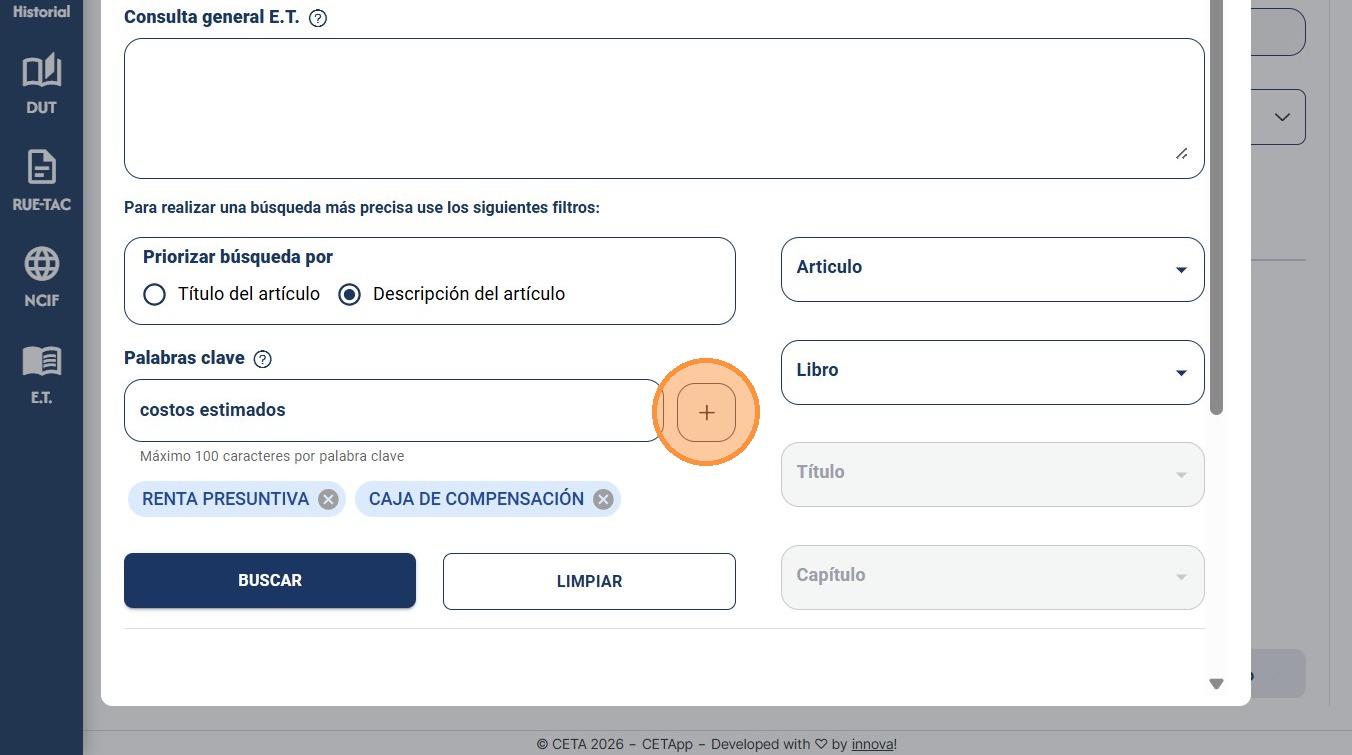Click the BUSCAR button
Image resolution: width=1352 pixels, height=755 pixels.
pos(270,581)
